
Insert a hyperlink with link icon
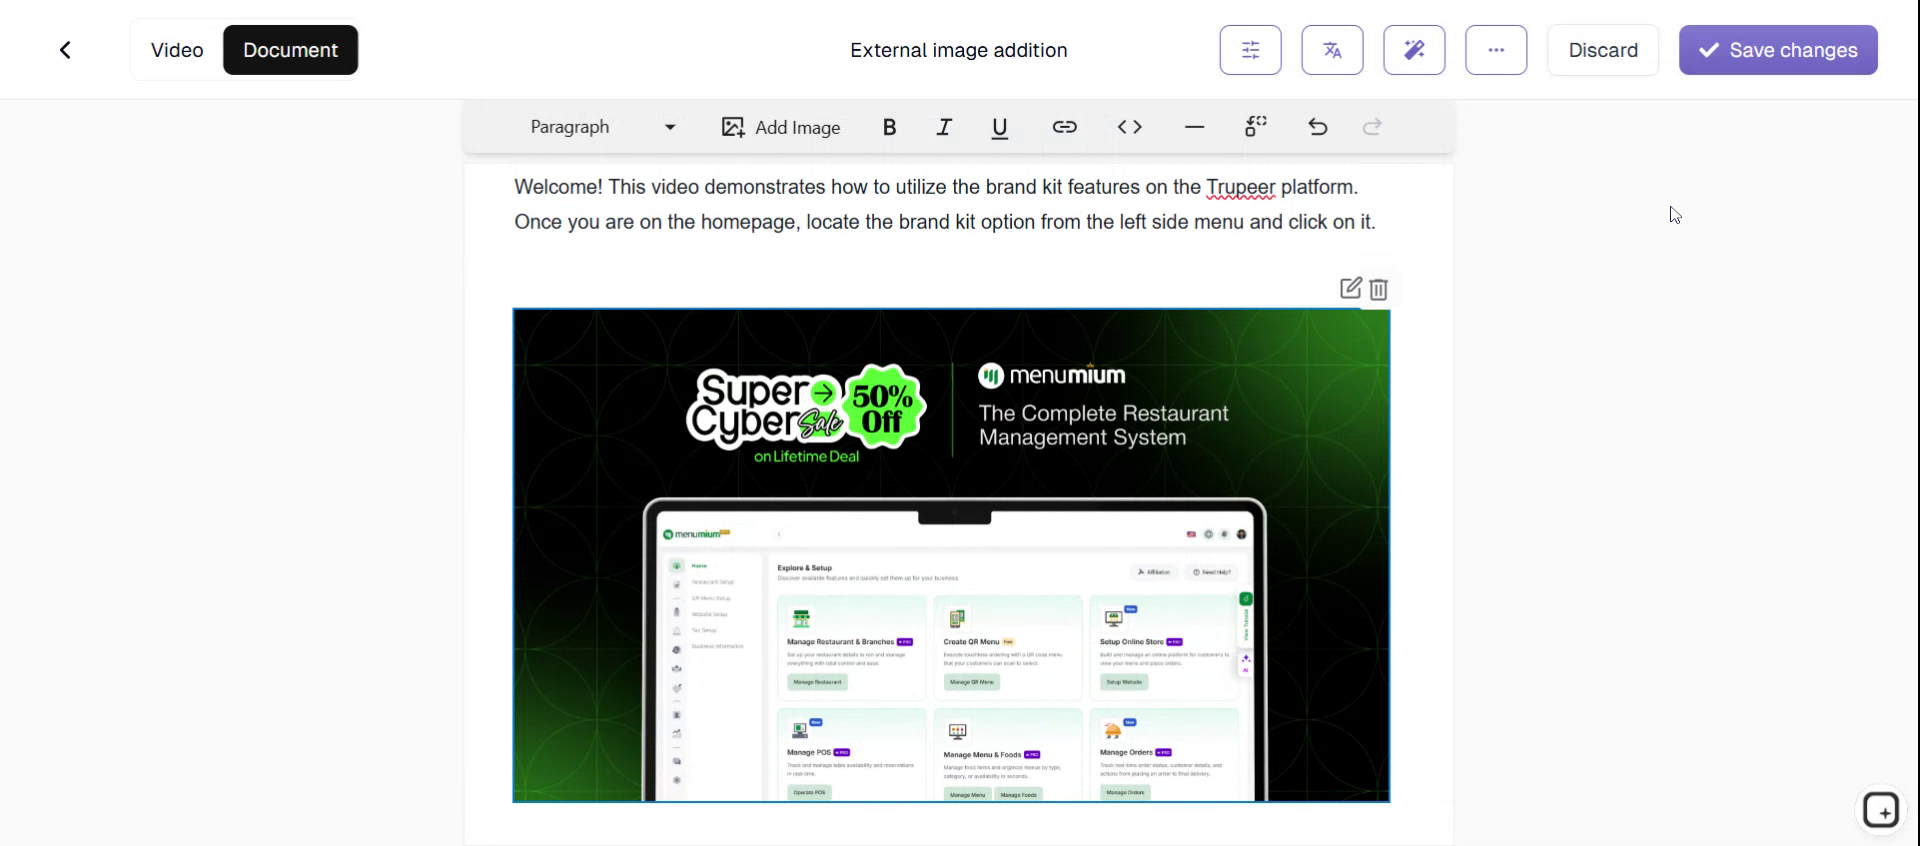(x=1064, y=127)
